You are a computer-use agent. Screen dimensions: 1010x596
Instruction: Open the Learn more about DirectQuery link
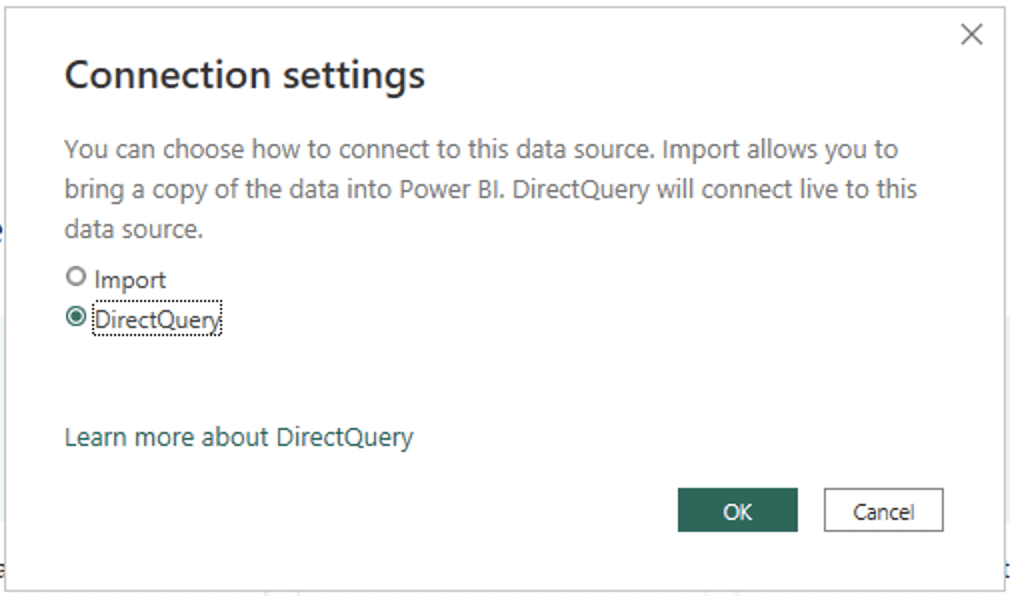pyautogui.click(x=239, y=437)
